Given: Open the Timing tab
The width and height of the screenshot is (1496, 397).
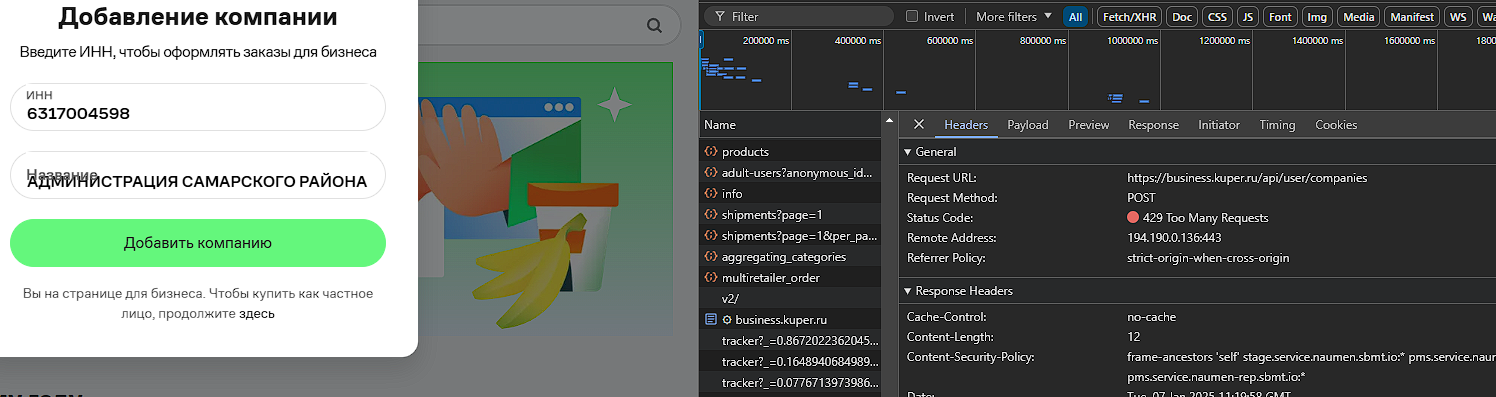Looking at the screenshot, I should tap(1277, 125).
